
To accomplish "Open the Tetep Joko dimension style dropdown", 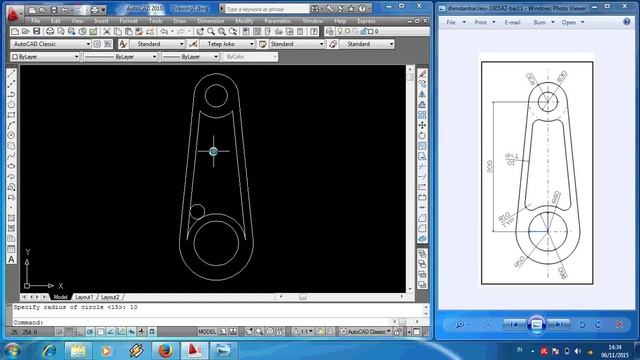I will coord(227,44).
